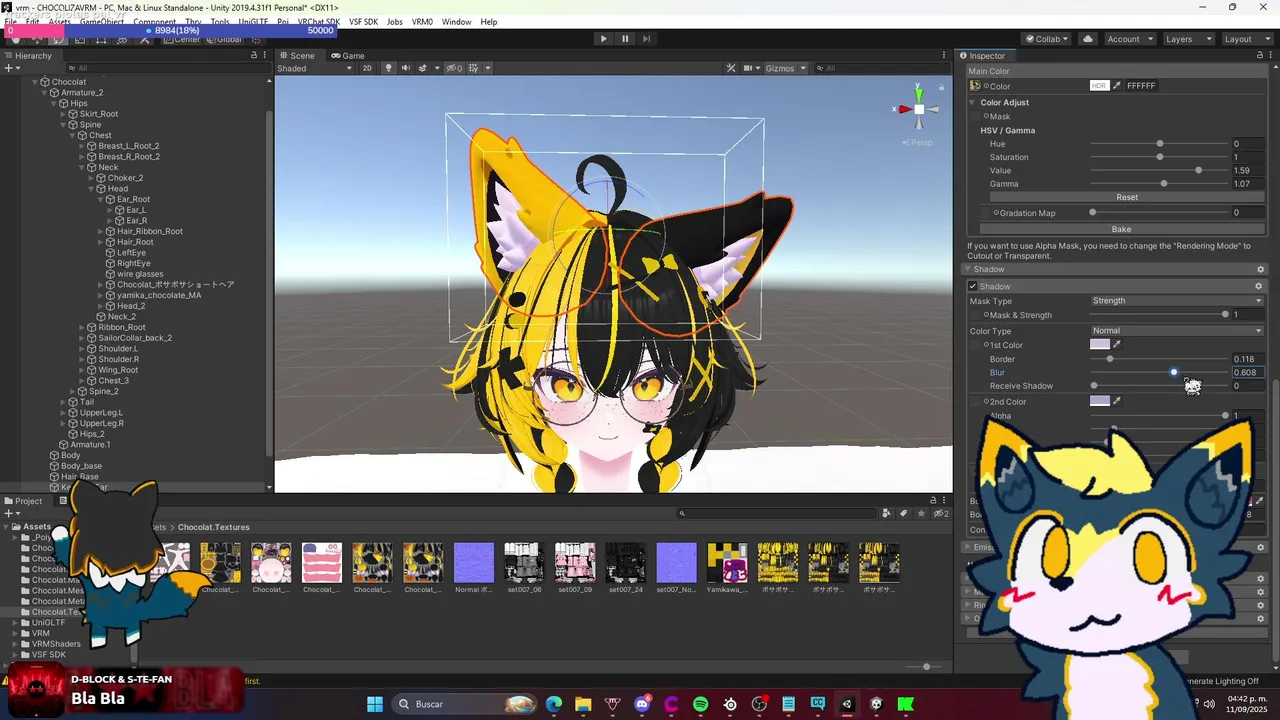Image resolution: width=1280 pixels, height=720 pixels.
Task: Toggle scene audio speaker icon
Action: tap(406, 68)
